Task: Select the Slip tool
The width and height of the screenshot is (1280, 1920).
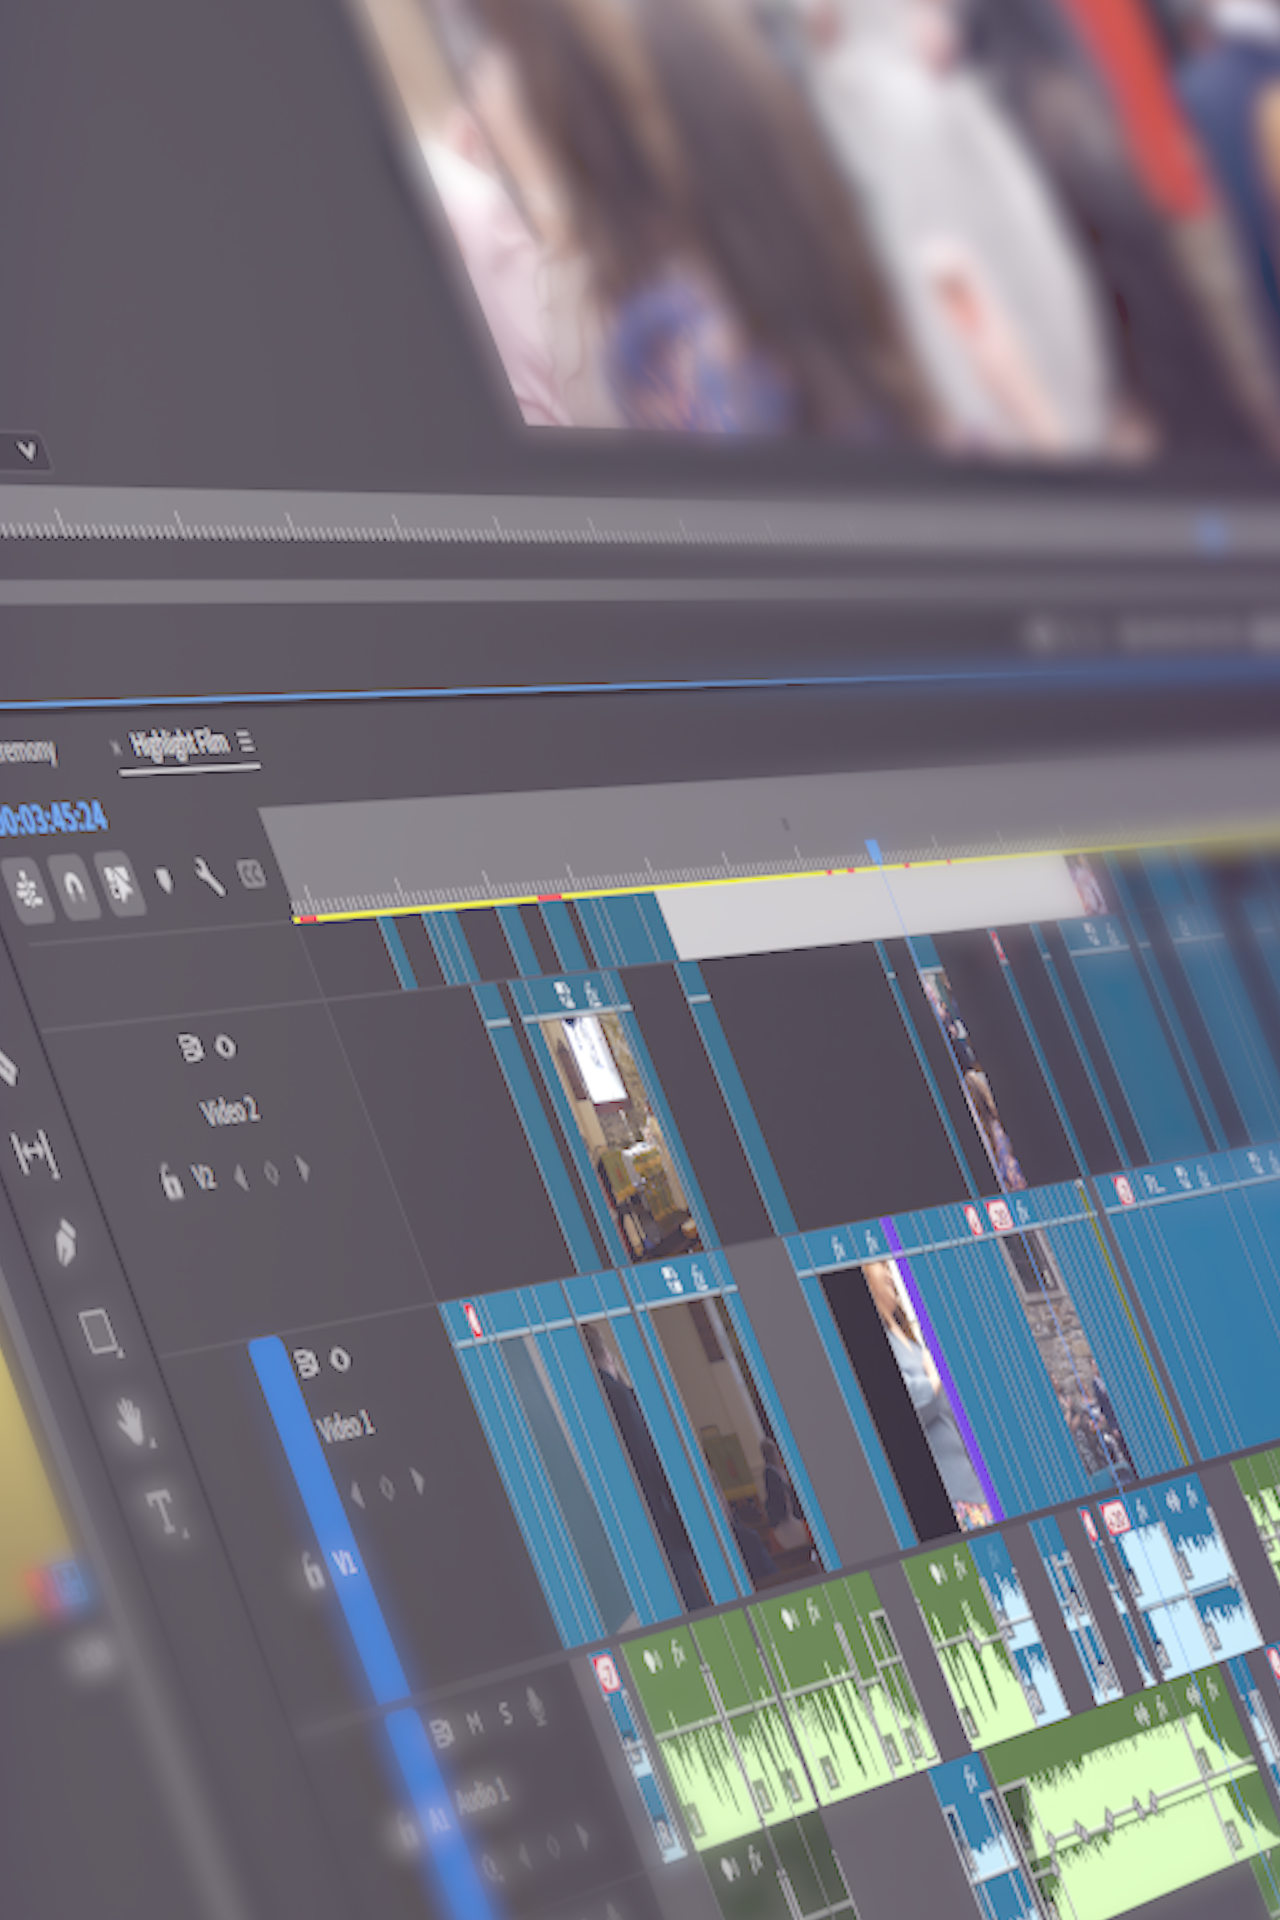Action: pyautogui.click(x=36, y=1153)
